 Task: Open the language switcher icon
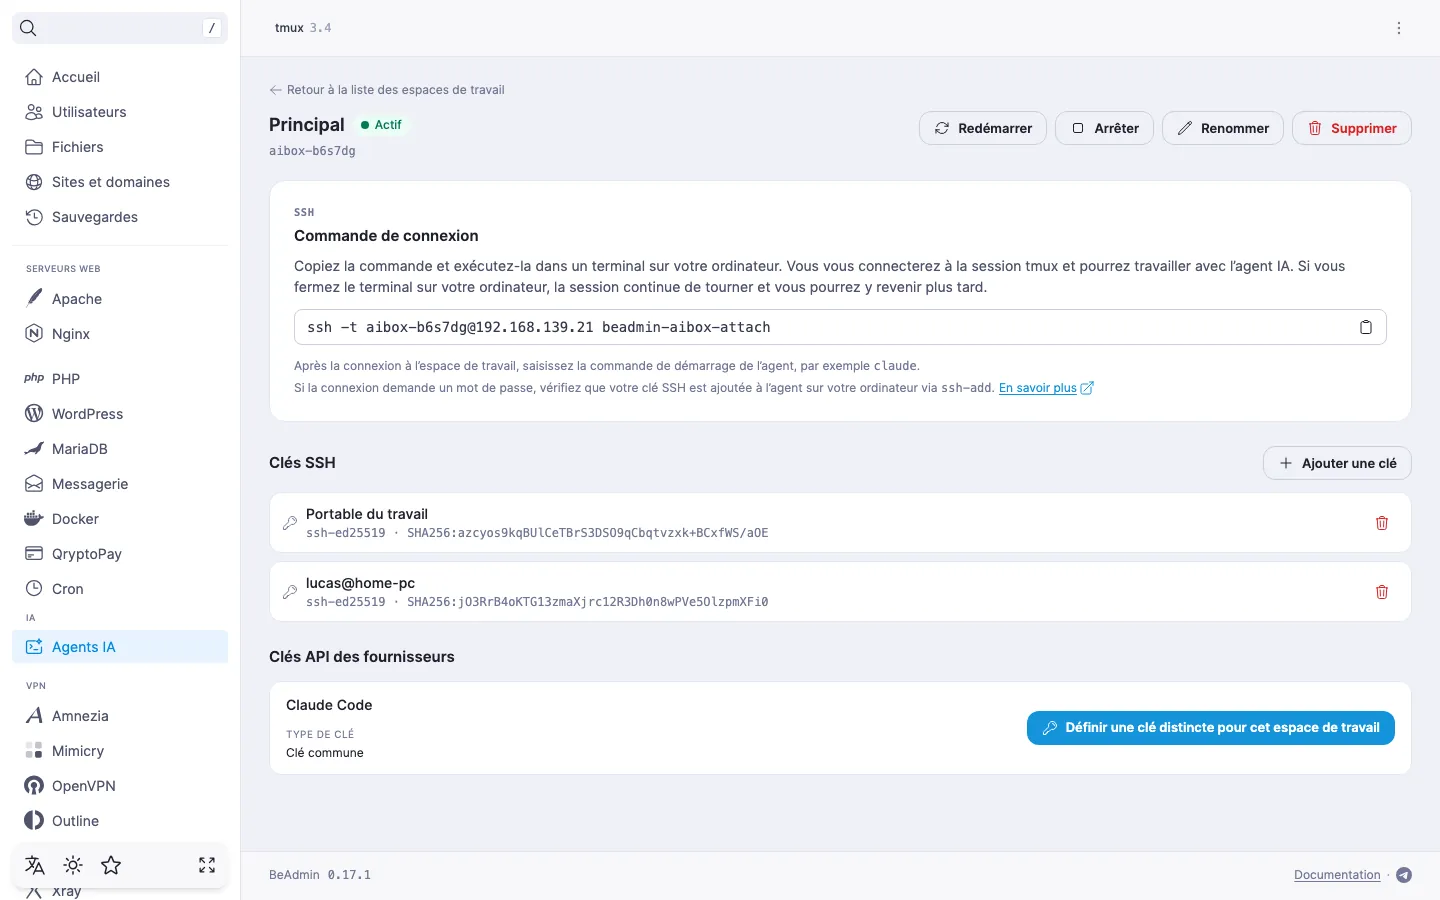click(x=35, y=865)
